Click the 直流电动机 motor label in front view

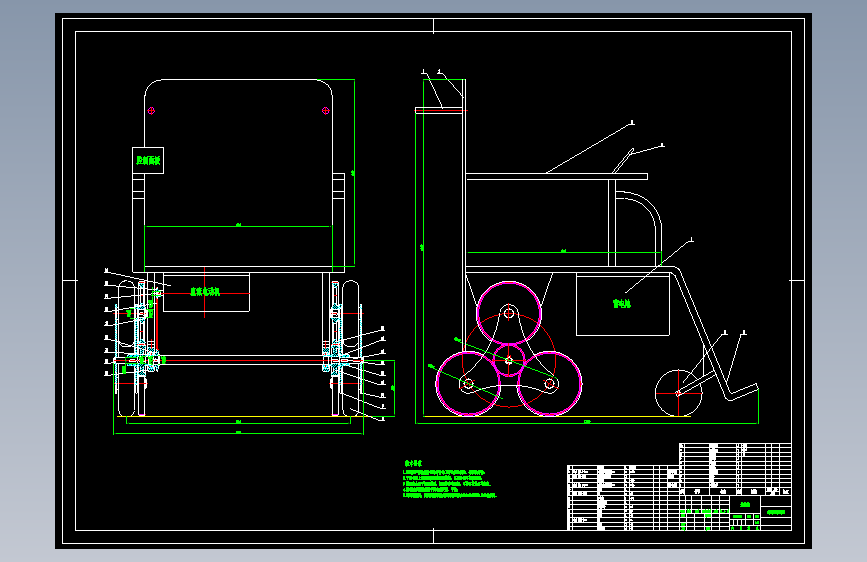(x=205, y=292)
